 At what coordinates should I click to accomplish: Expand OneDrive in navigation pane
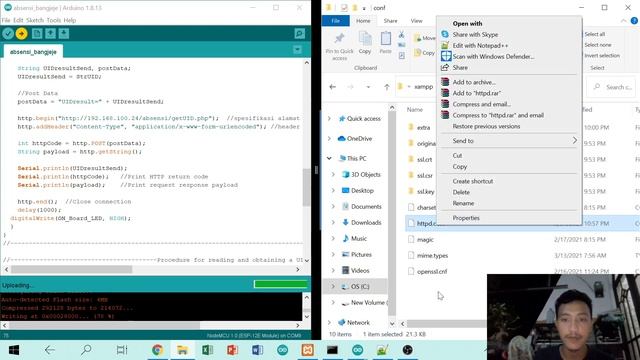tap(329, 139)
